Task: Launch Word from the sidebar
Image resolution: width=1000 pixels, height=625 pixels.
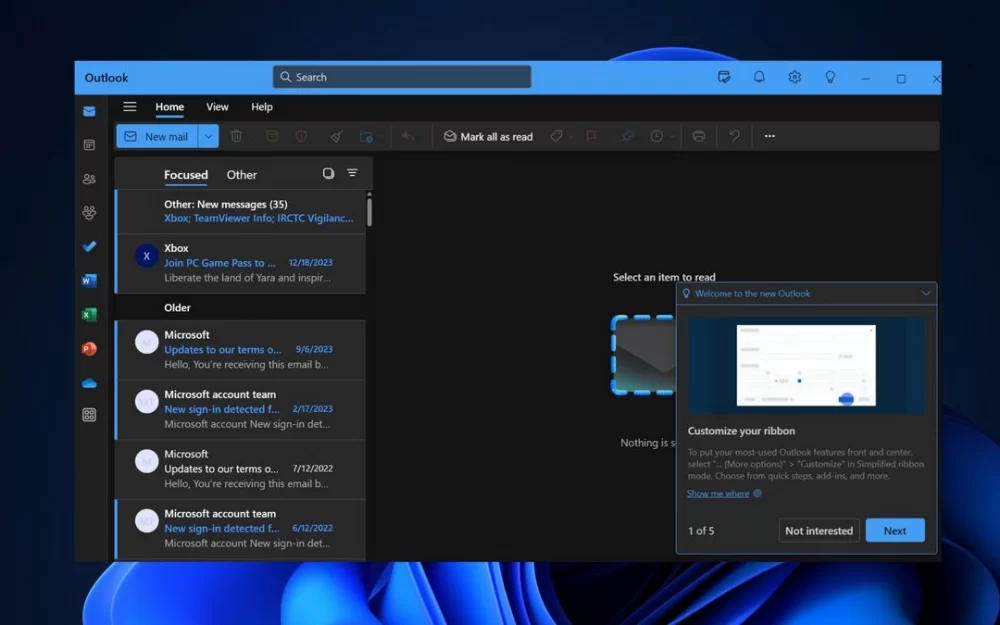Action: point(89,281)
